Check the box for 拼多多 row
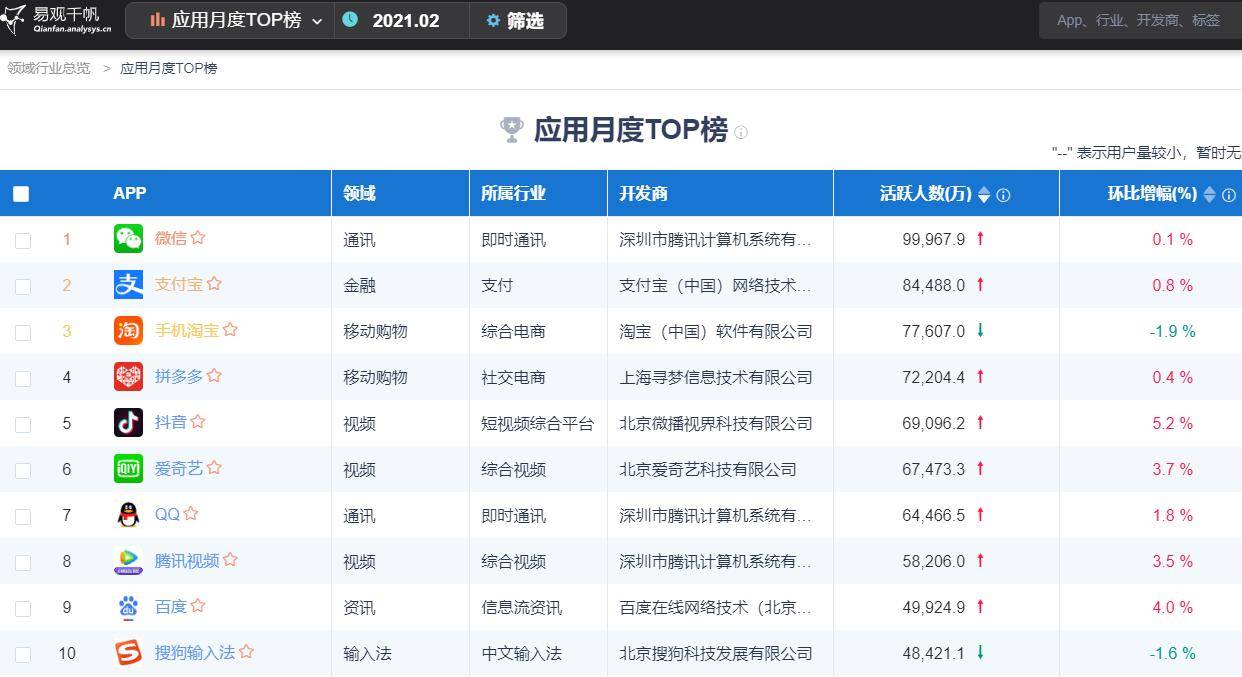This screenshot has height=677, width=1242. click(23, 379)
